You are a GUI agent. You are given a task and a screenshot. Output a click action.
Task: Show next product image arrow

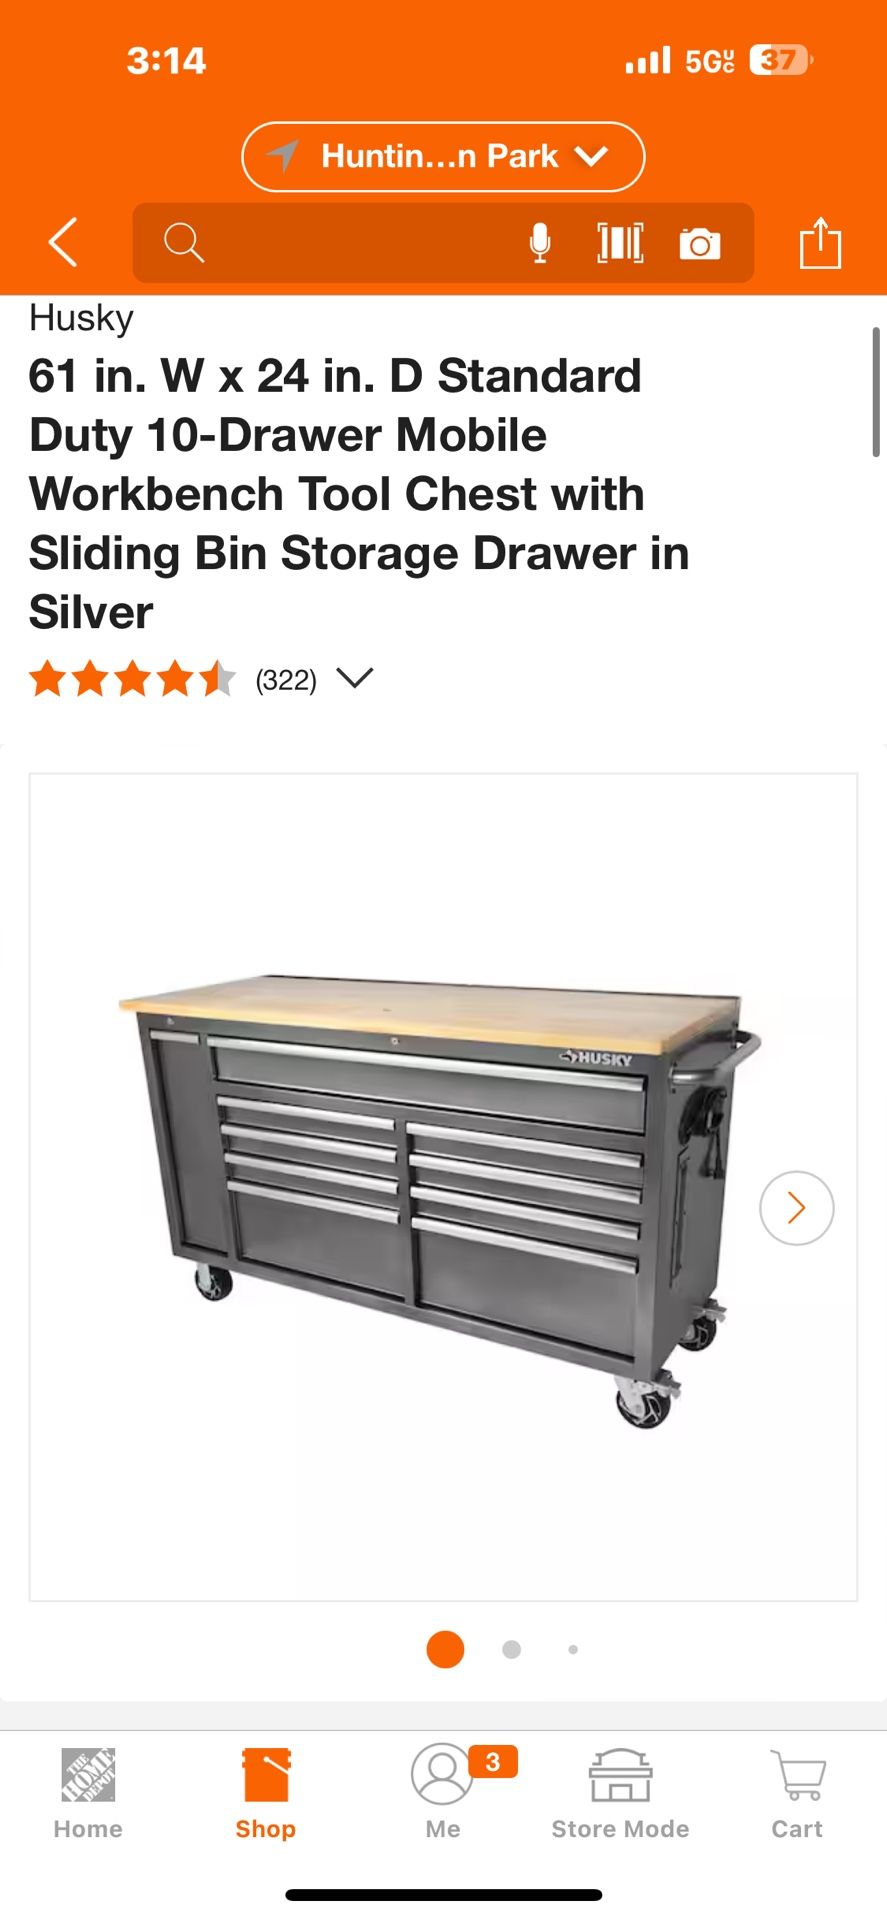[797, 1208]
